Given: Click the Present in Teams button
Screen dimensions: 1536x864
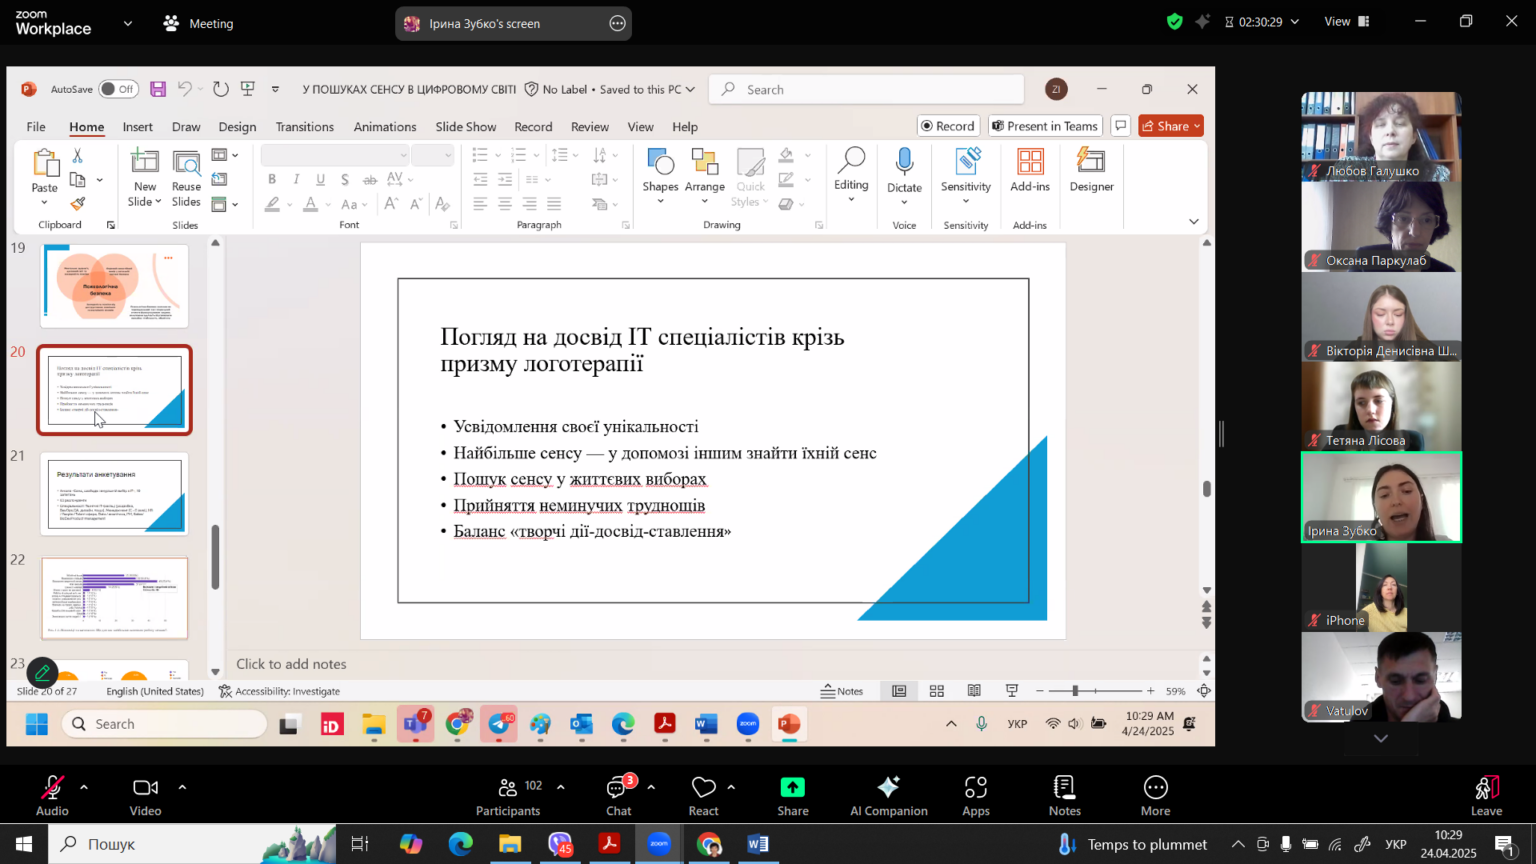Looking at the screenshot, I should click(1045, 126).
